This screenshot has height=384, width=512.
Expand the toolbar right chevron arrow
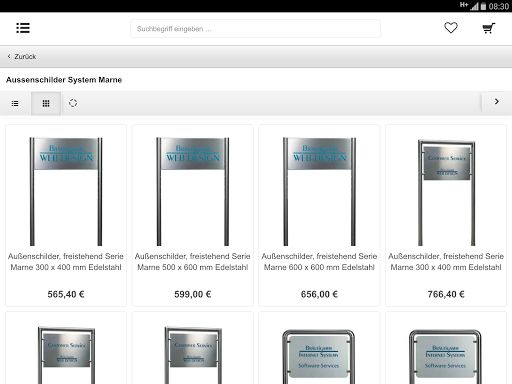tap(496, 102)
